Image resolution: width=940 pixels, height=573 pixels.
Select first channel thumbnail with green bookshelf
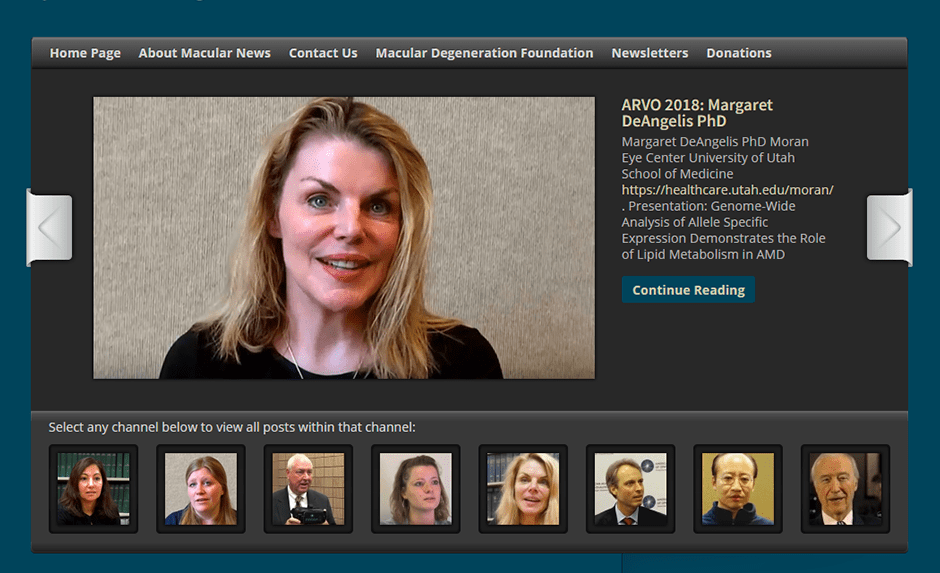93,489
